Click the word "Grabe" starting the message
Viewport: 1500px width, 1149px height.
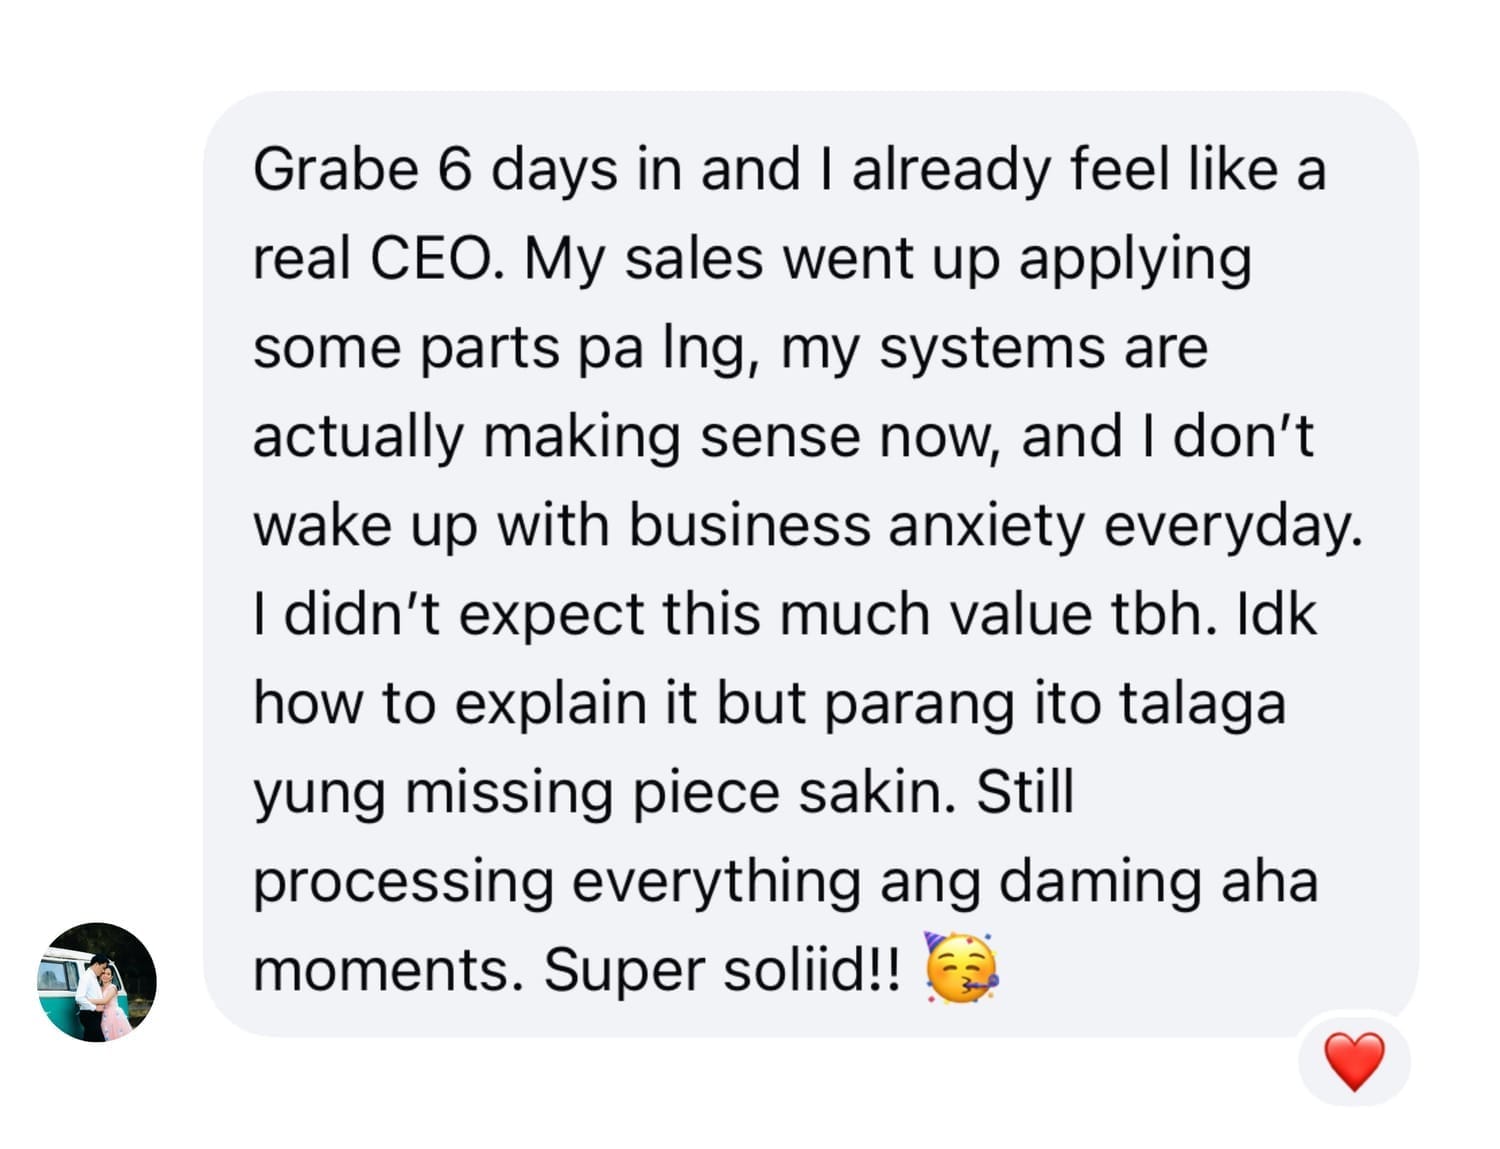pyautogui.click(x=336, y=169)
